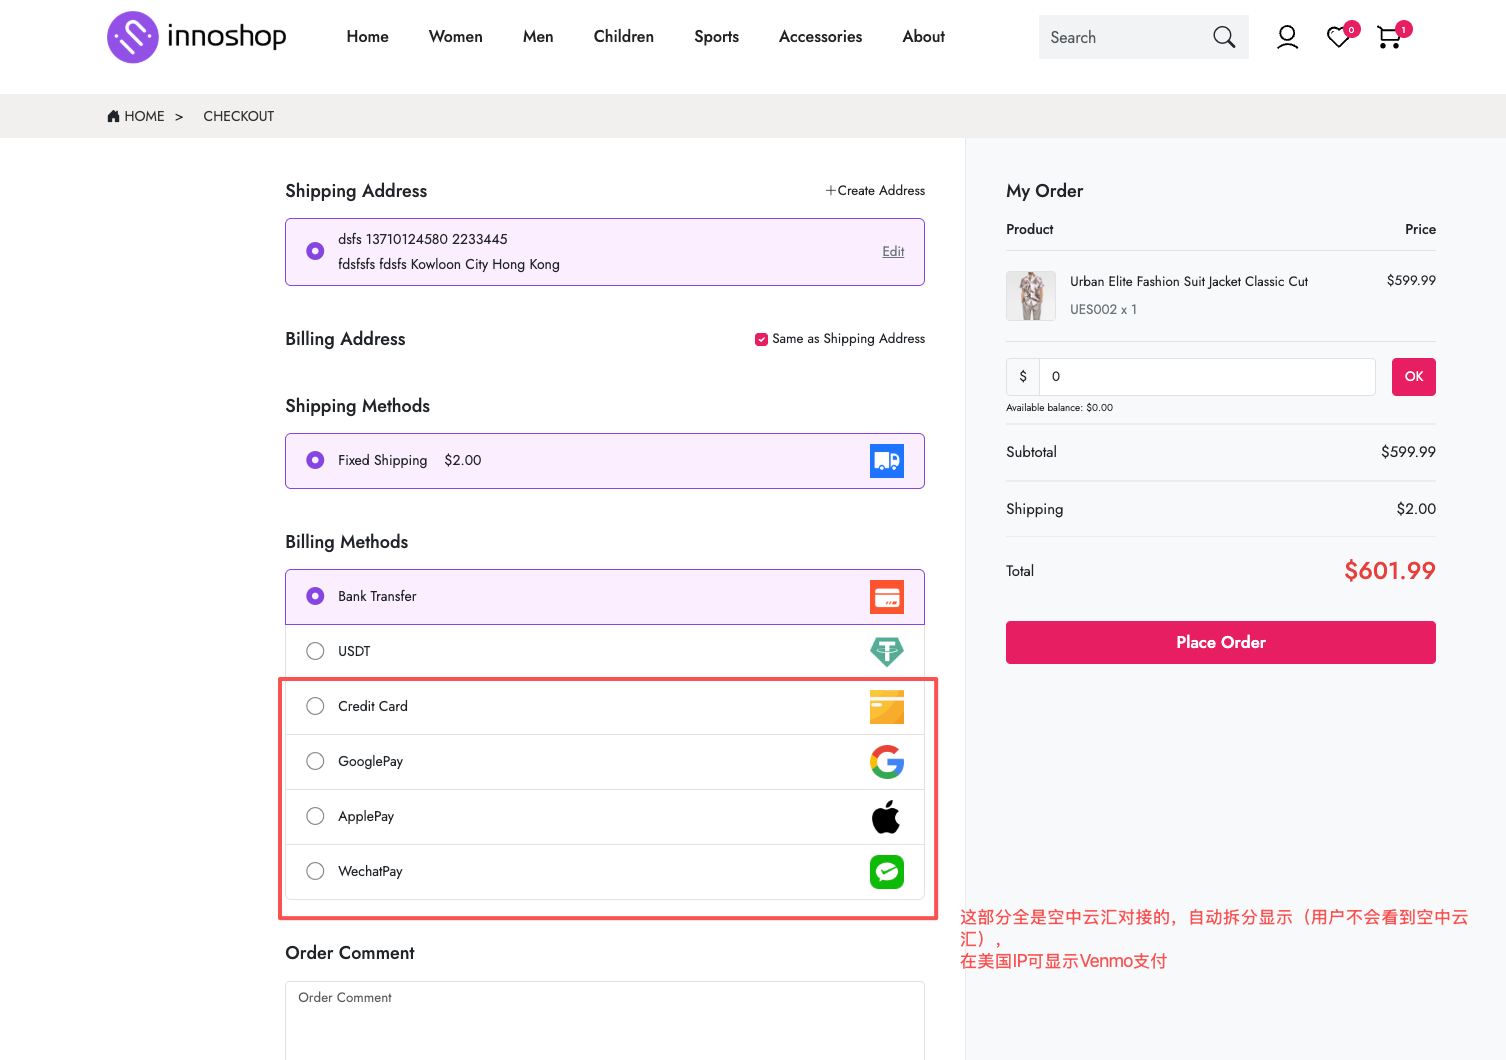
Task: Click the innoshop logo
Action: pyautogui.click(x=197, y=37)
